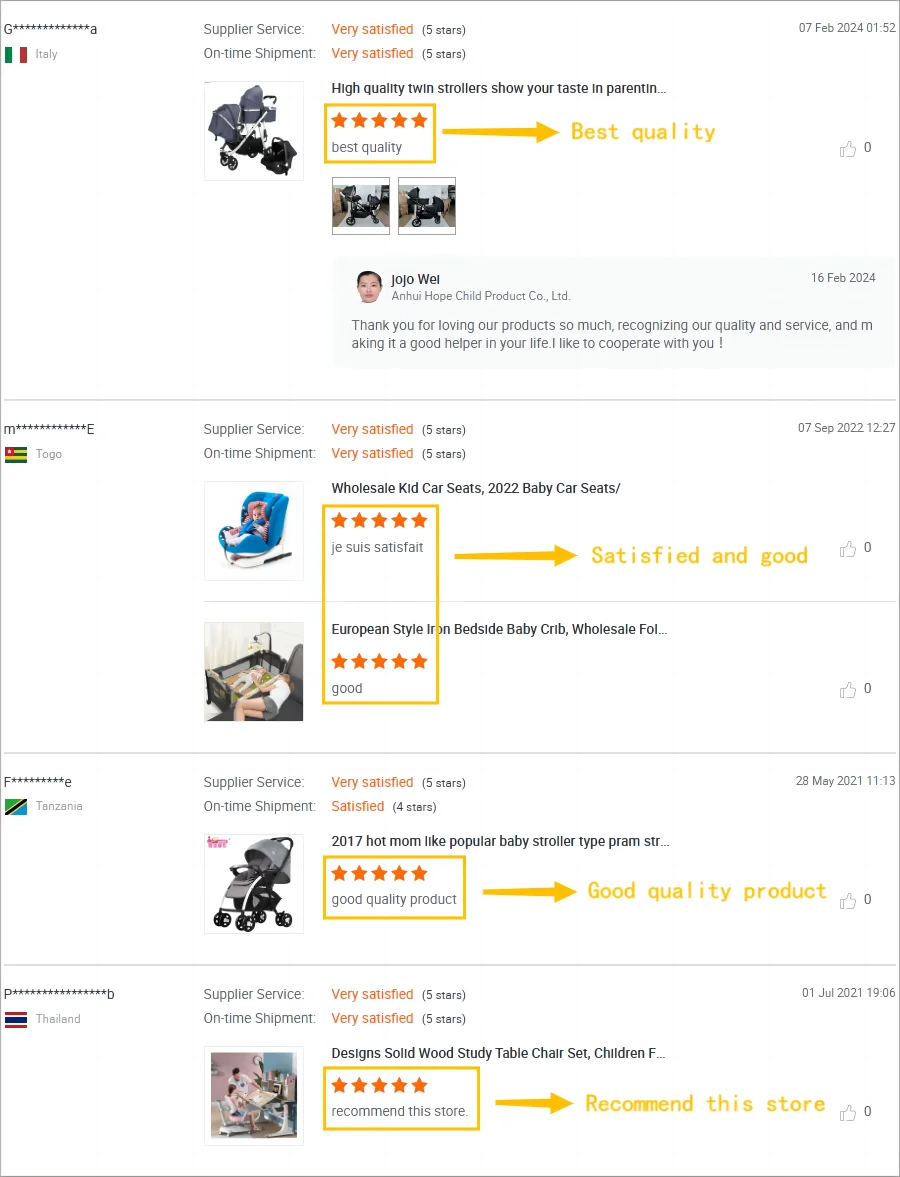Open the study table chair set thumbnail

(254, 1096)
